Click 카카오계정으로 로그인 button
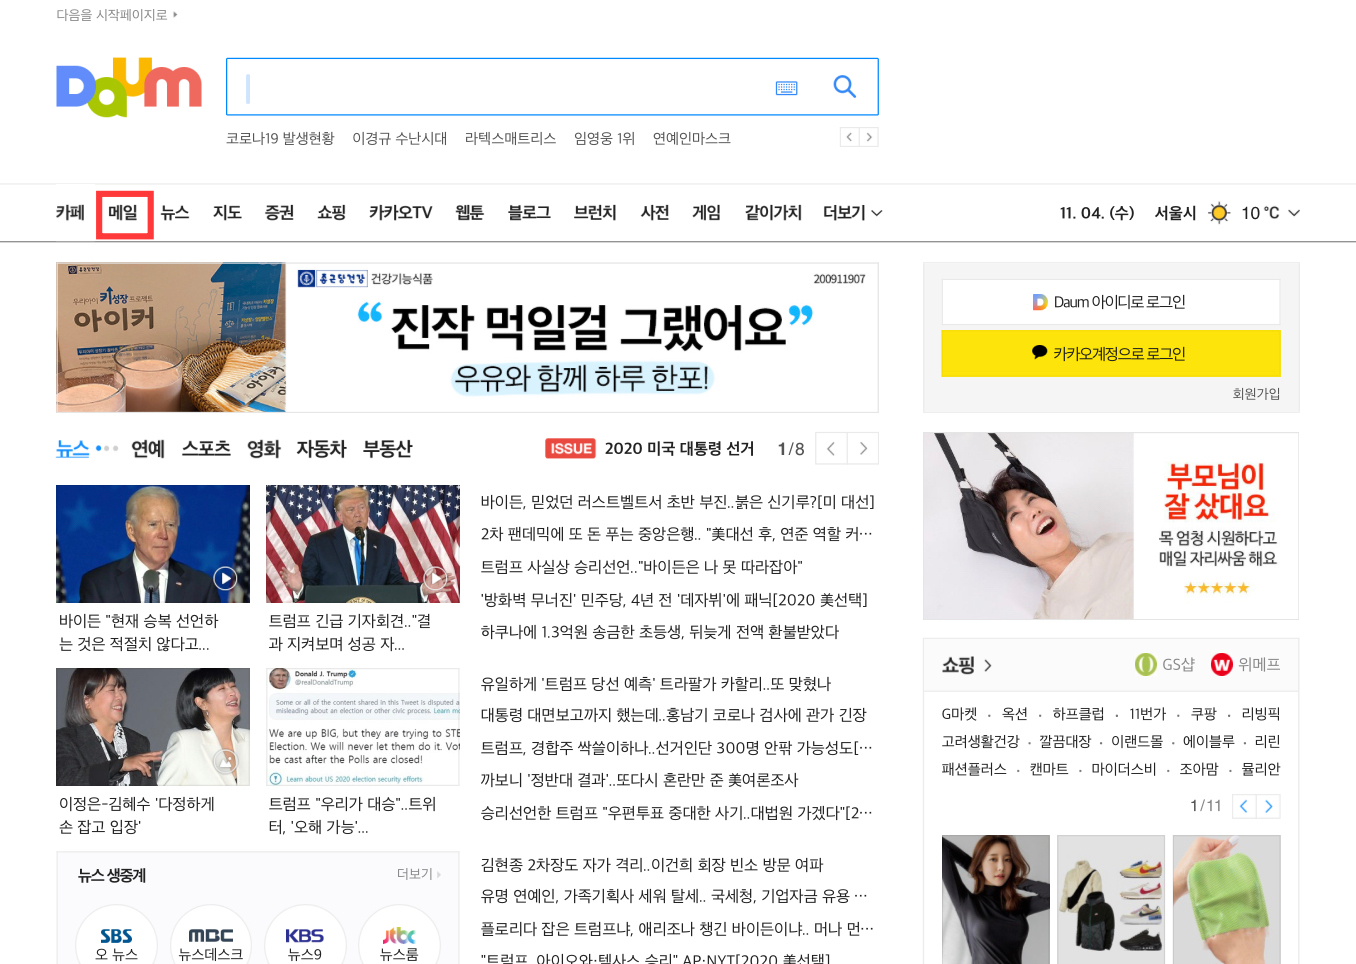The width and height of the screenshot is (1356, 964). [x=1111, y=353]
